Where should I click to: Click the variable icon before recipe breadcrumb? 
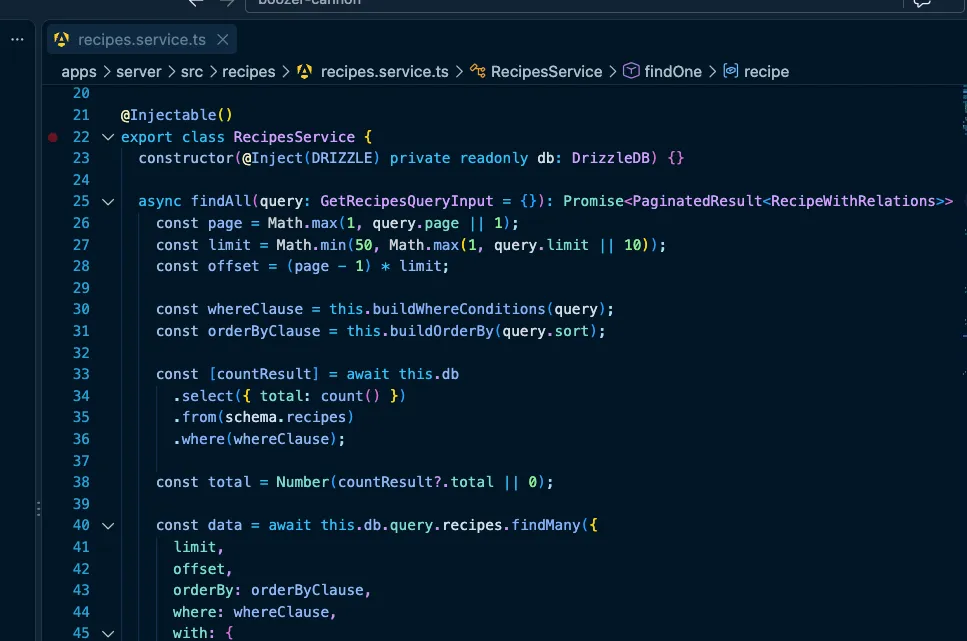pos(731,71)
